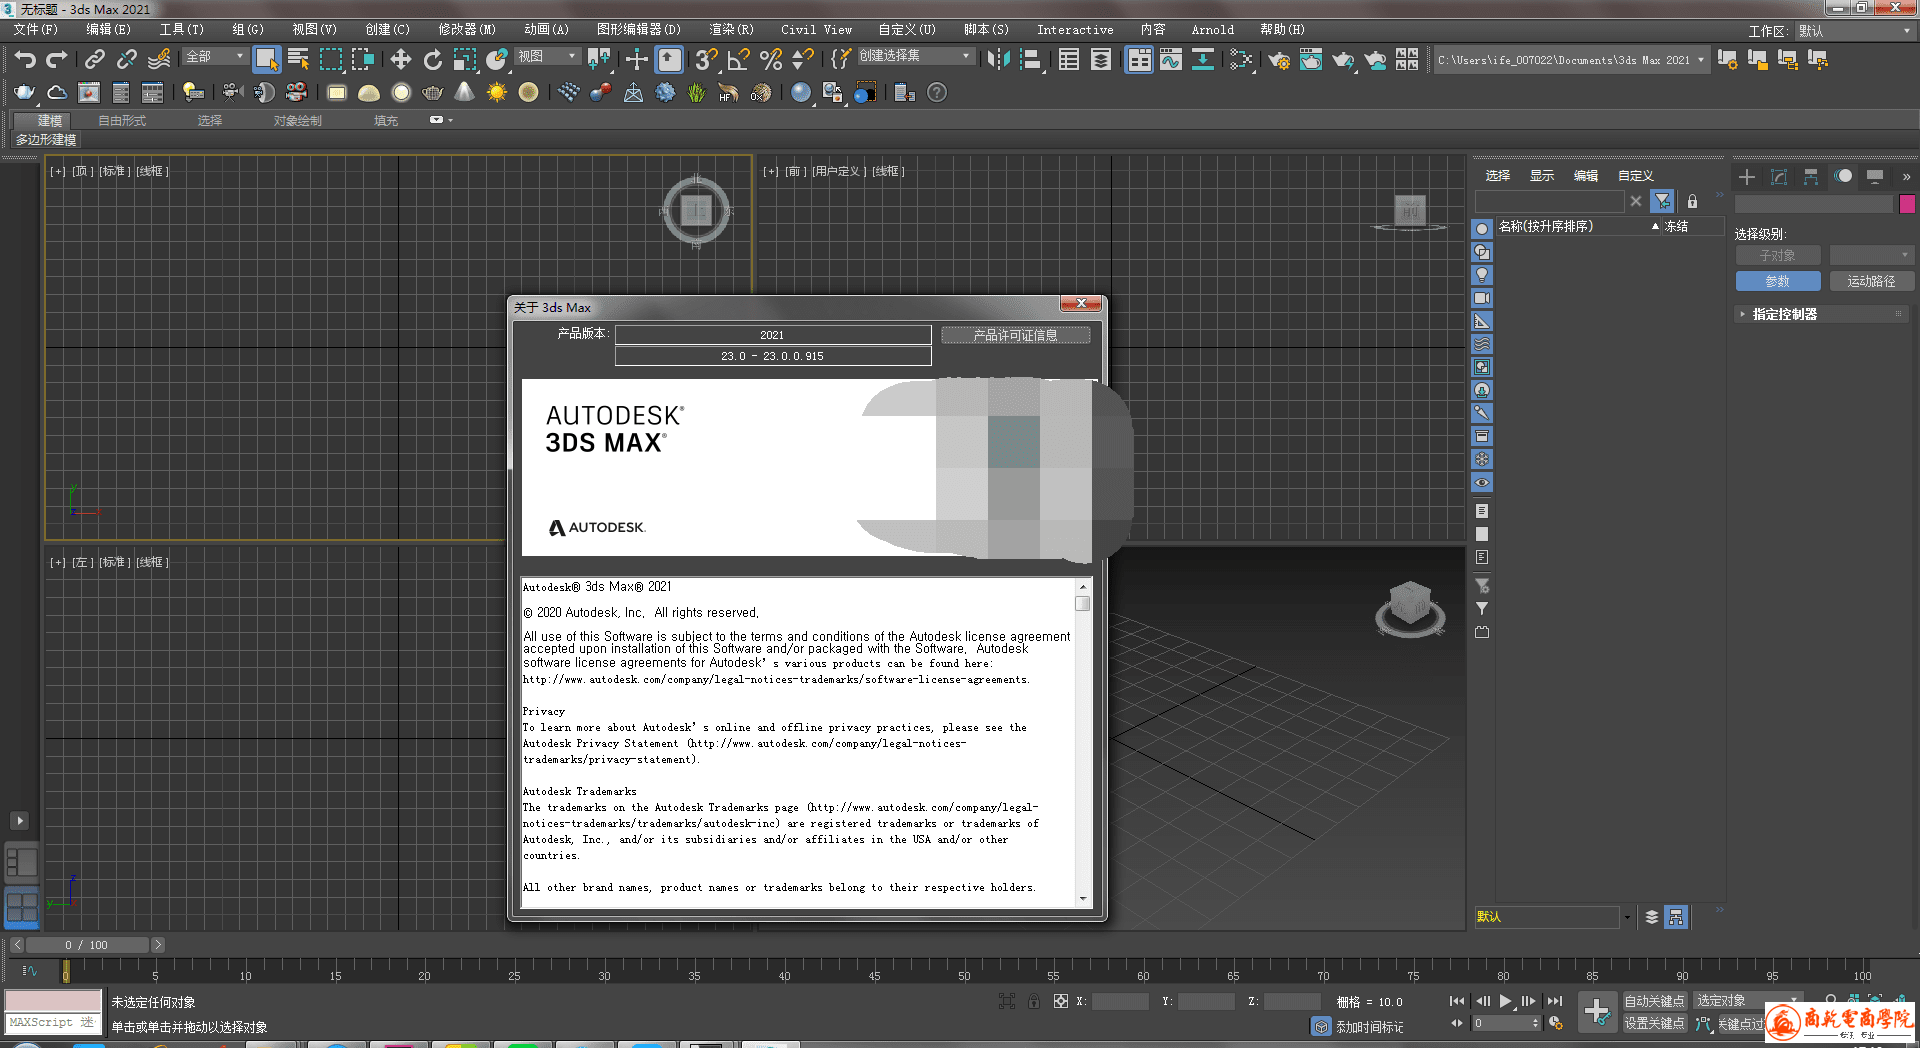Click the Unlink Selection tool
This screenshot has height=1048, width=1920.
point(127,60)
